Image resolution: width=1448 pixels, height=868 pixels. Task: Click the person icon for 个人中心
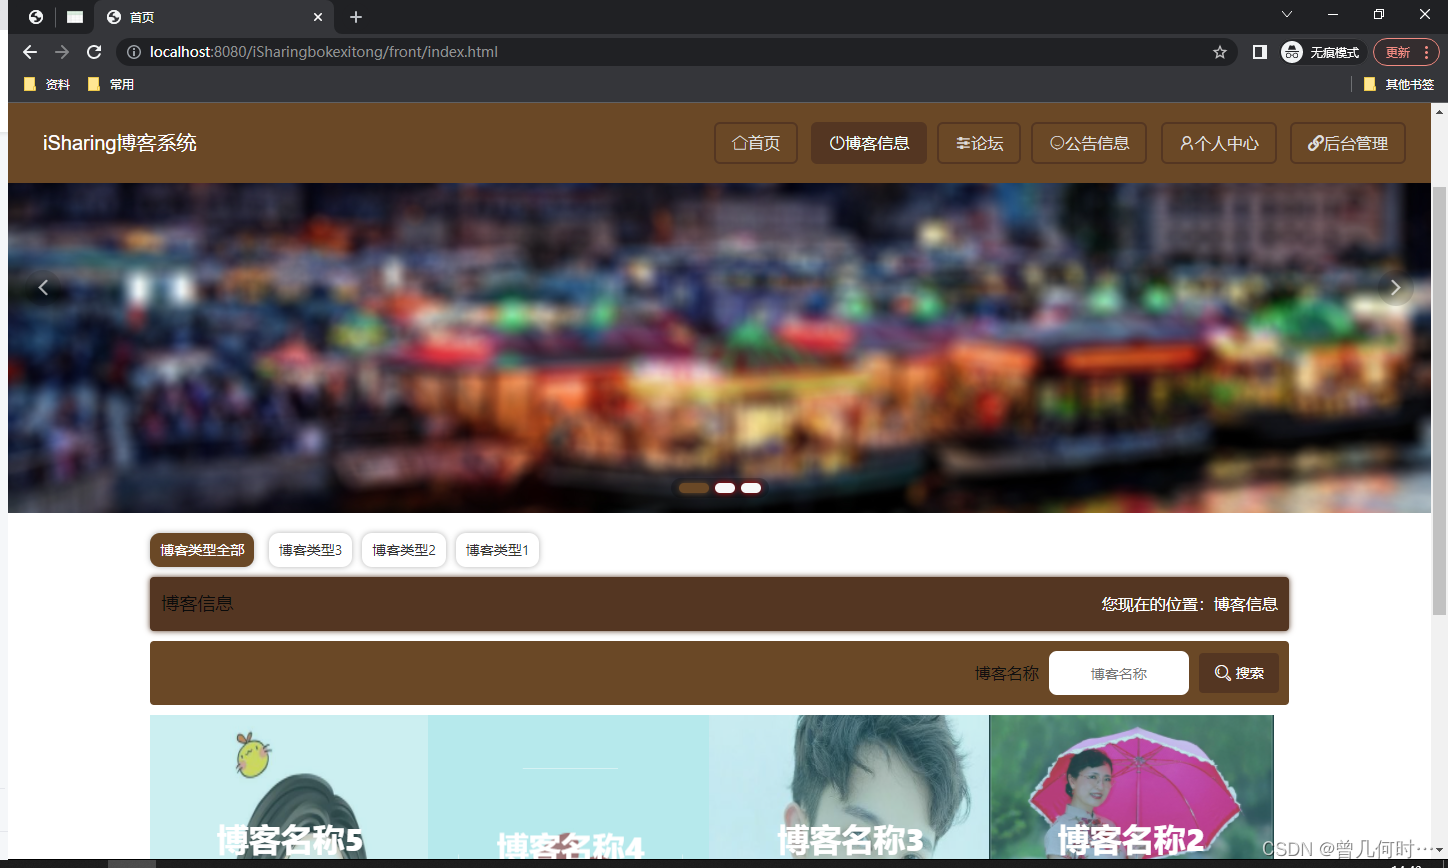coord(1188,143)
